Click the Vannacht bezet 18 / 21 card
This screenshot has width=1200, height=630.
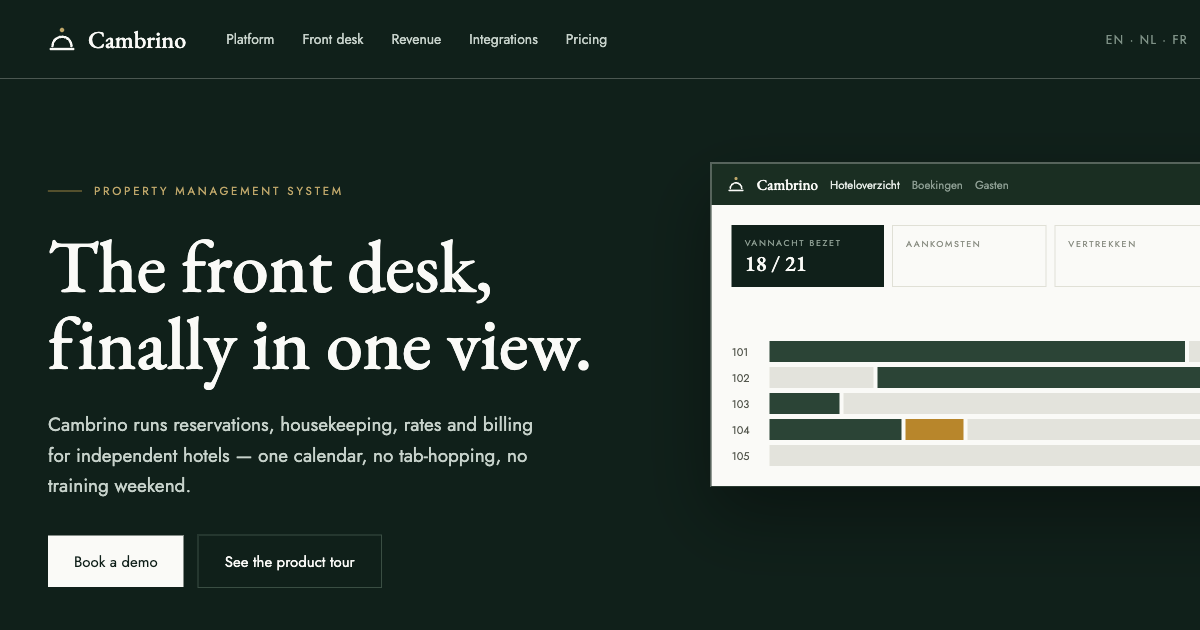[808, 256]
